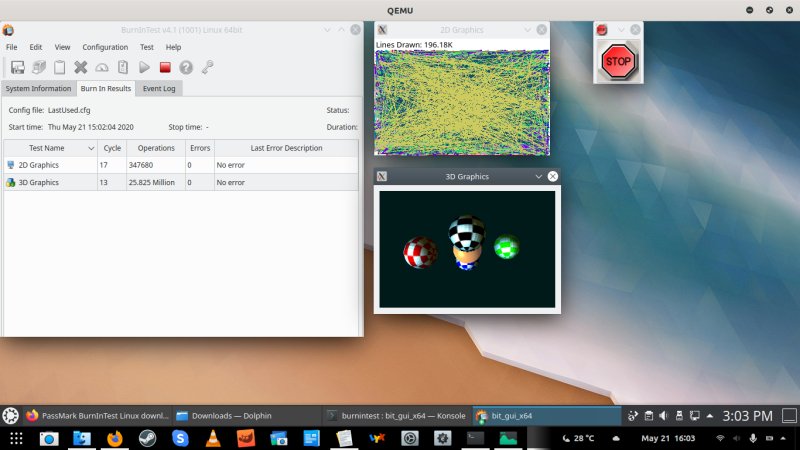800x450 pixels.
Task: Switch to PassMark BurnInTest Firefox task
Action: 97,416
